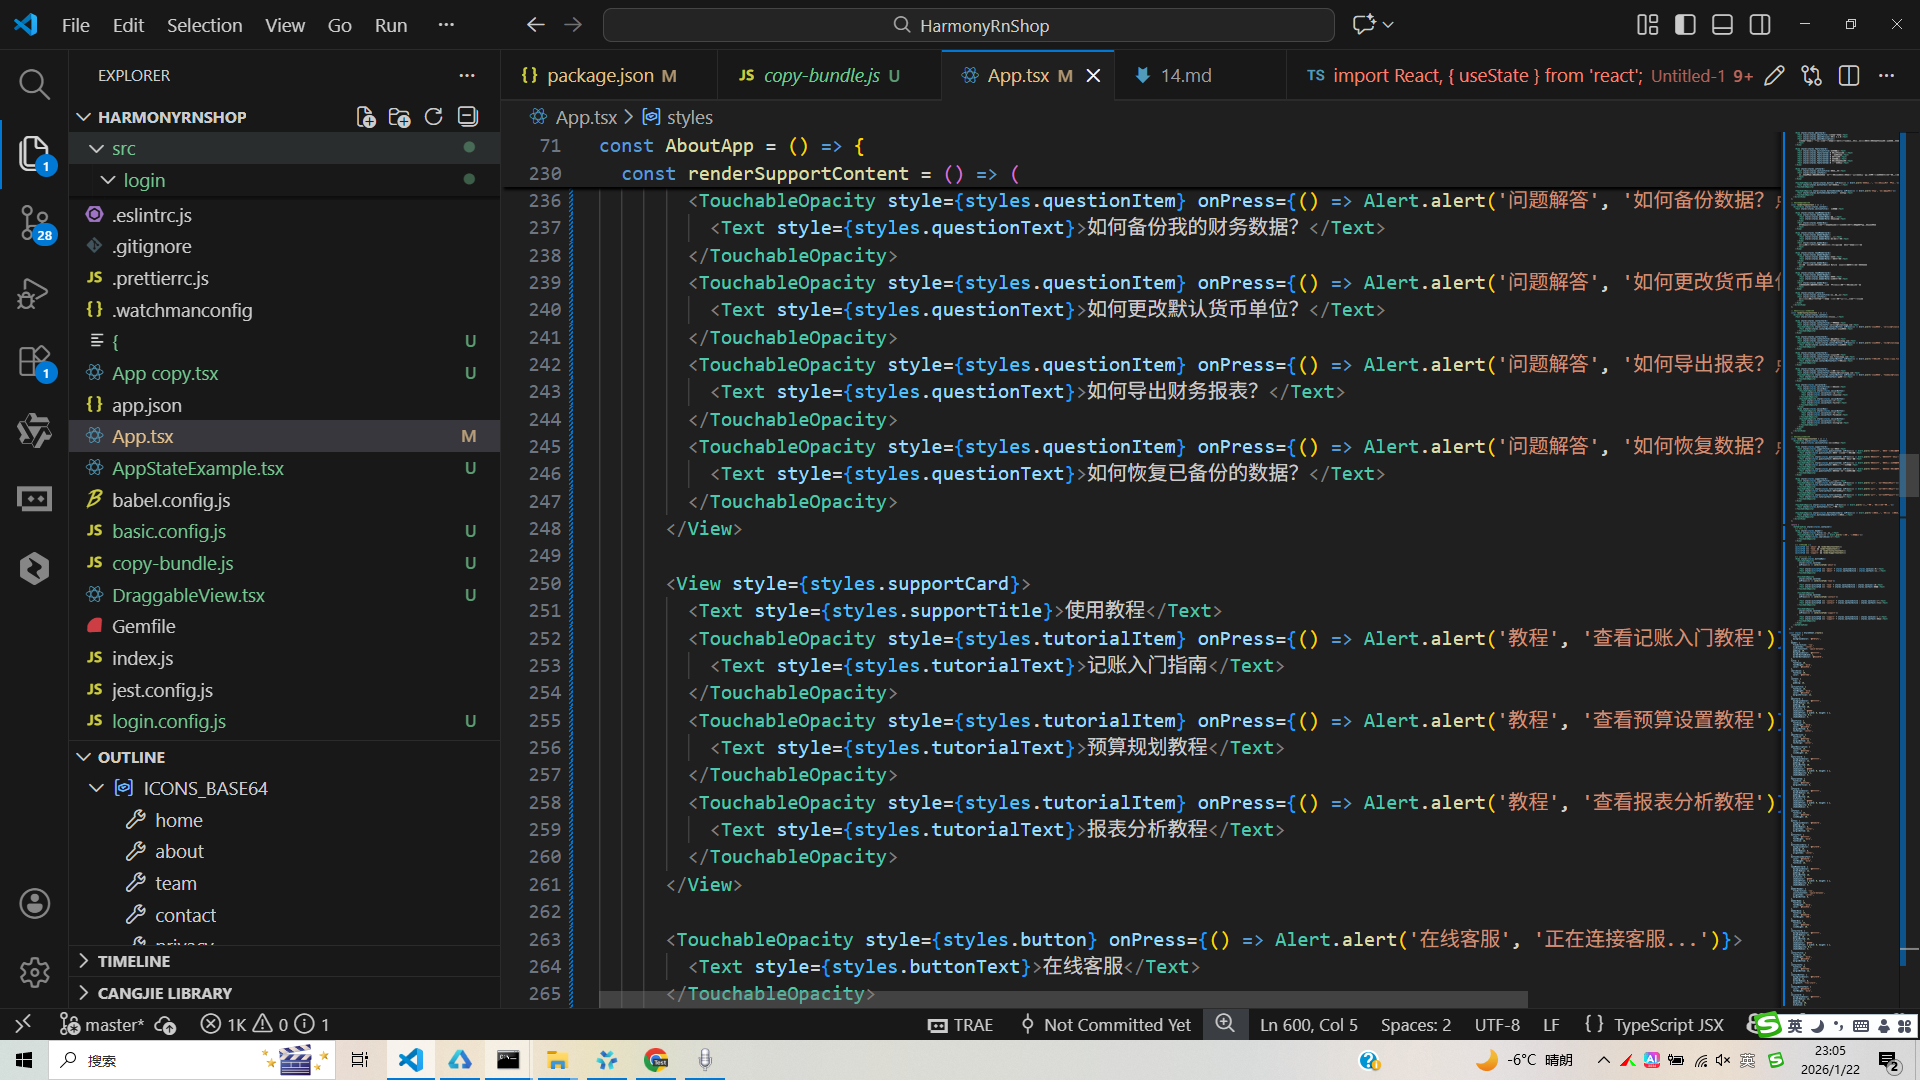This screenshot has height=1080, width=1920.
Task: Collapse ICONS_BASE64 in the Outline
Action: click(97, 788)
